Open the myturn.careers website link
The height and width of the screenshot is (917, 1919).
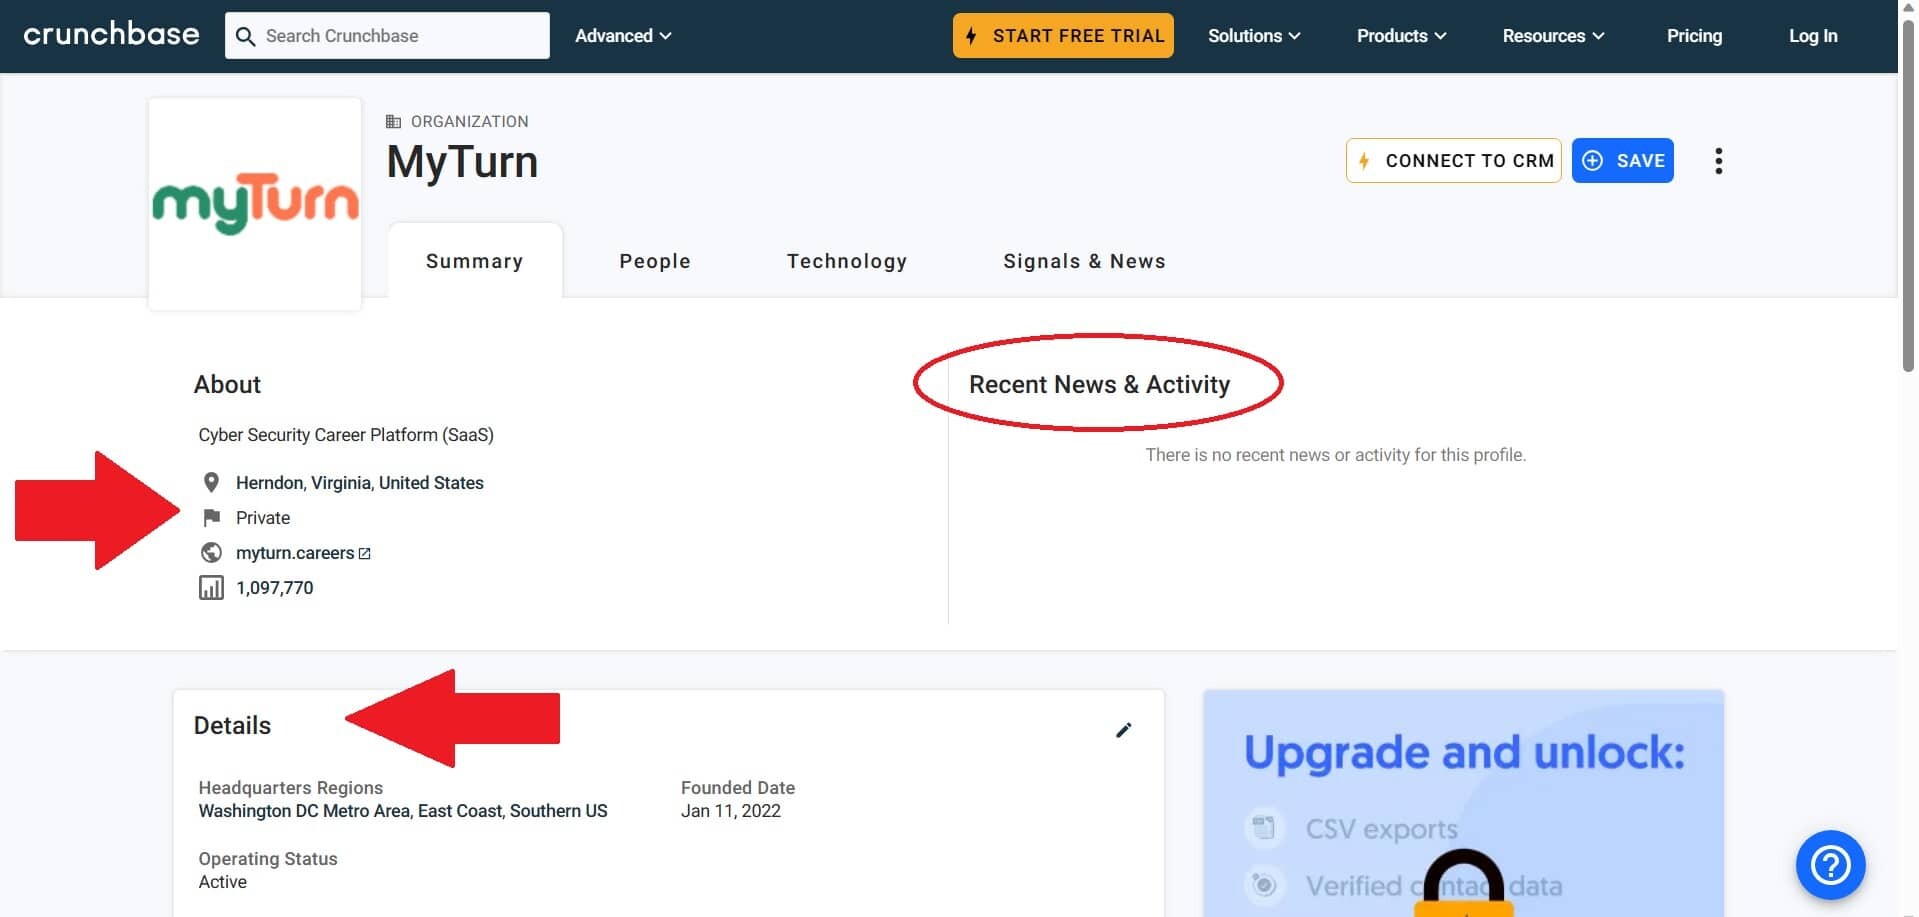coord(294,552)
